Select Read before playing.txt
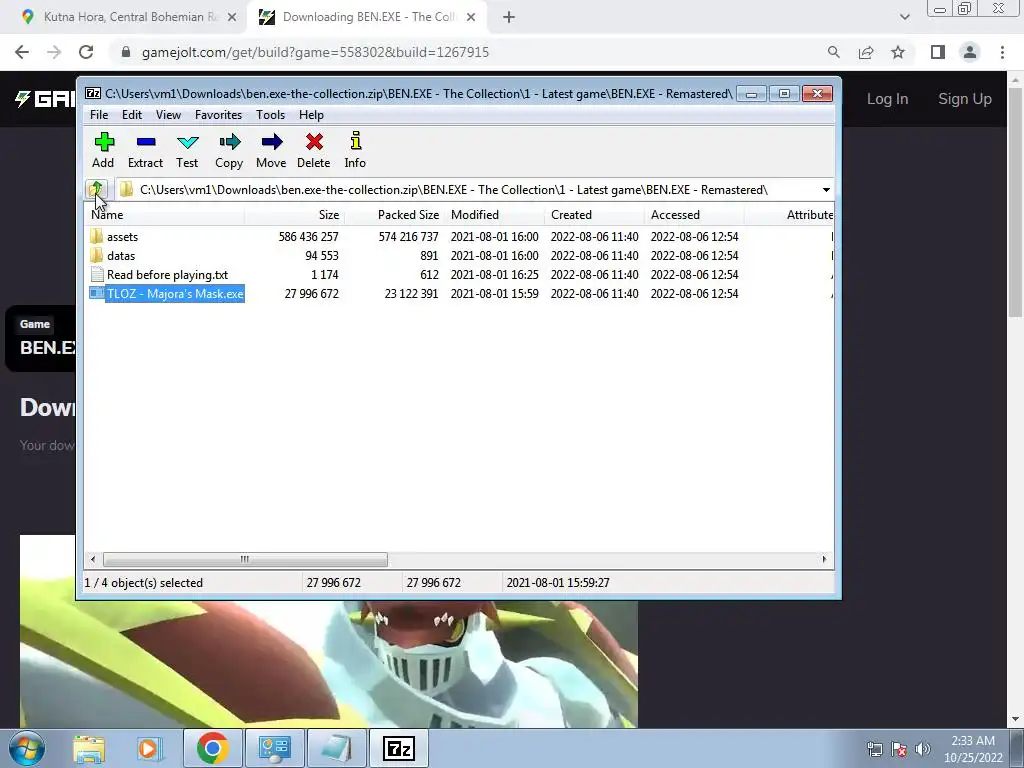The height and width of the screenshot is (768, 1024). coord(167,274)
